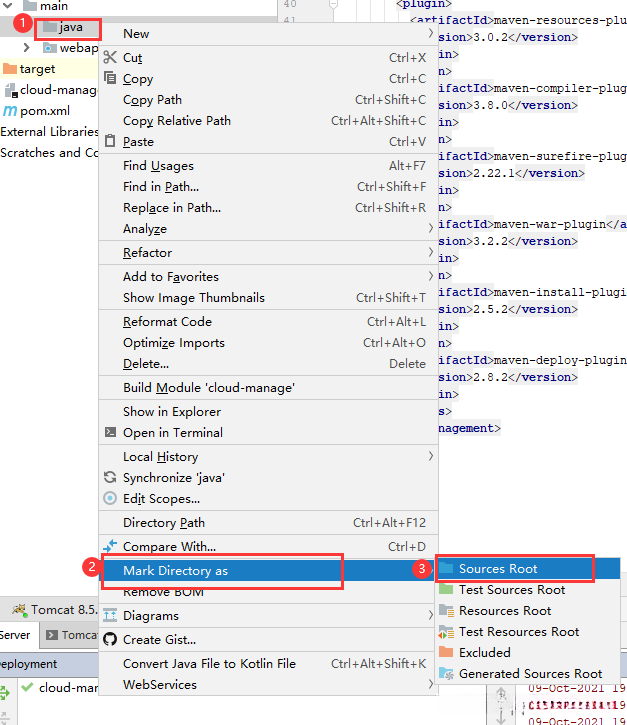Choose Replace in Path...

click(x=268, y=208)
